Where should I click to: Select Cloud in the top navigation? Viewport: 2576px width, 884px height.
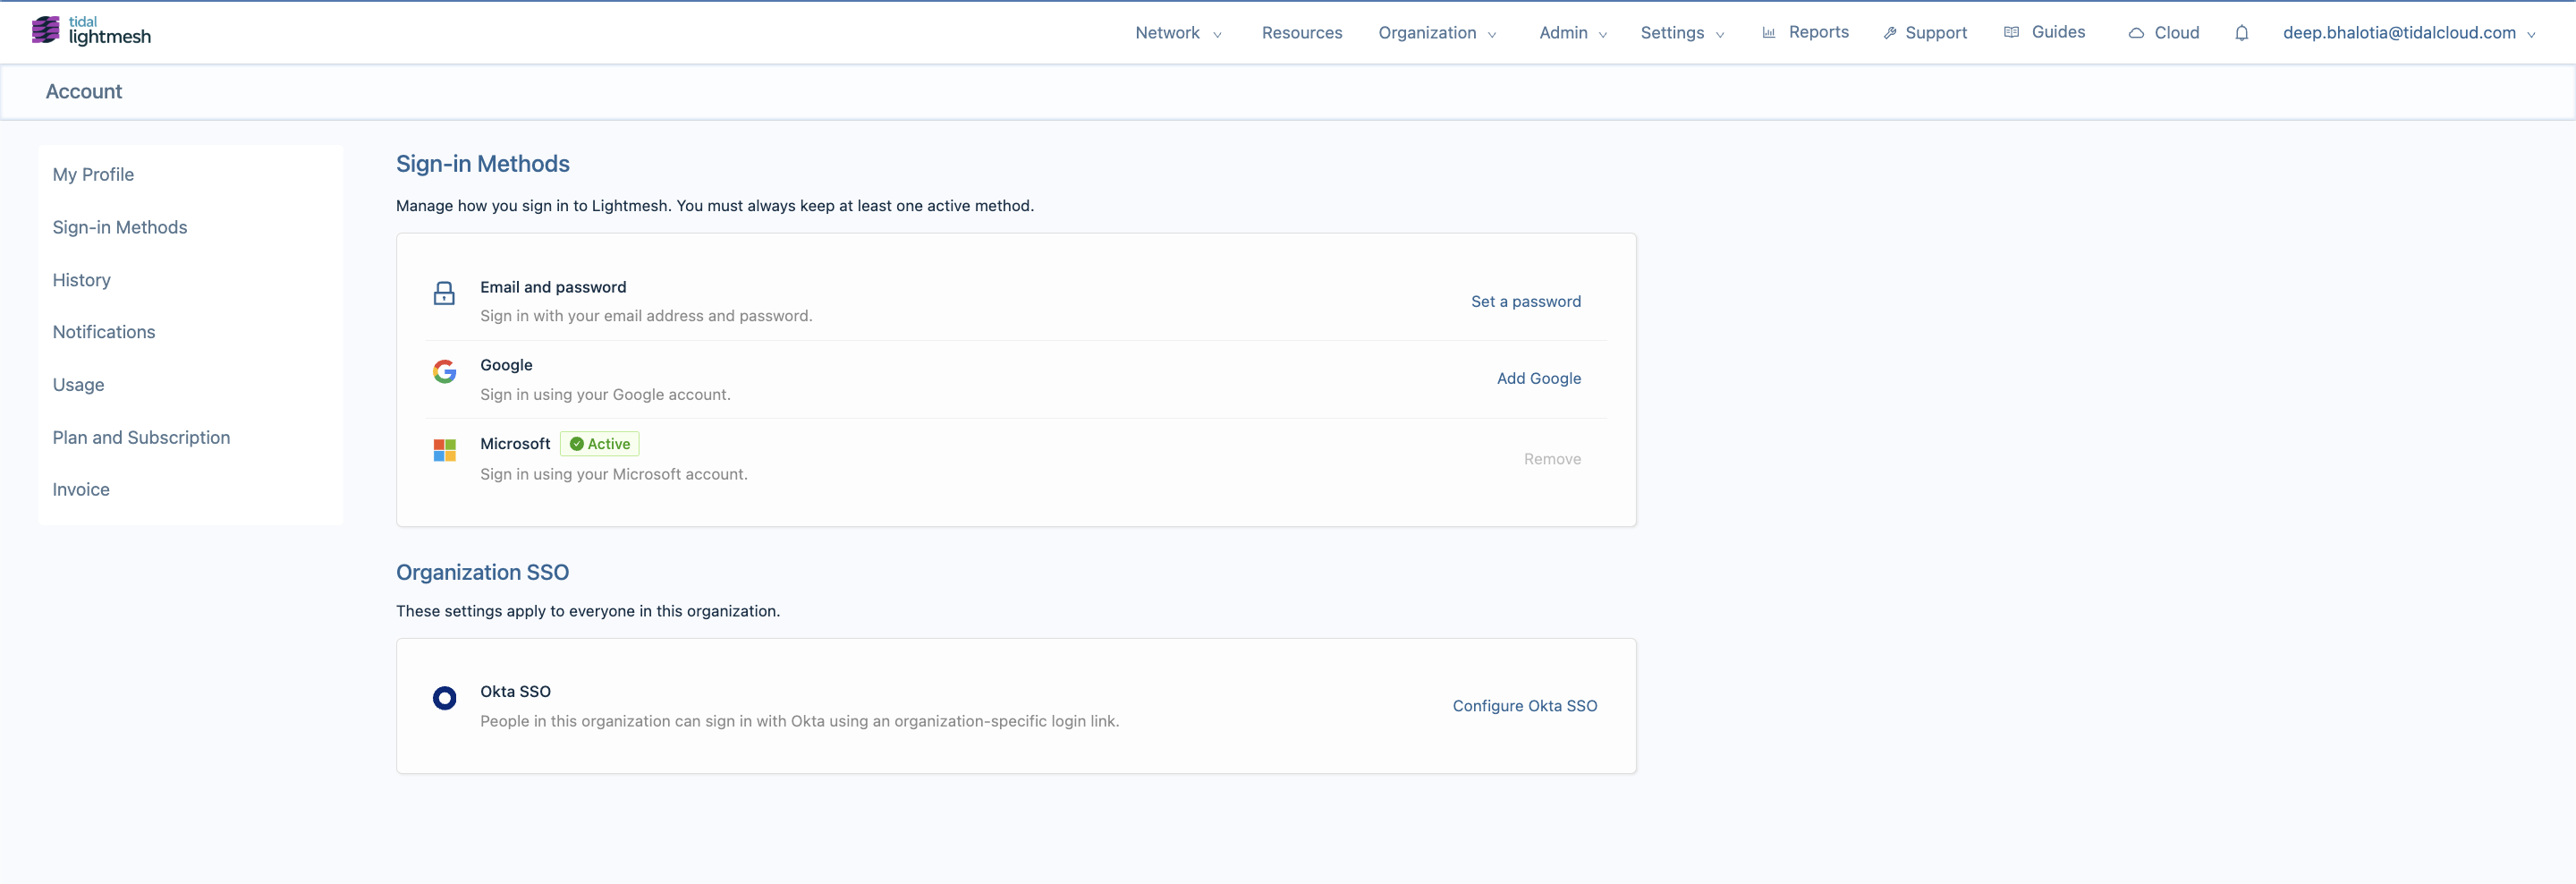click(x=2176, y=33)
